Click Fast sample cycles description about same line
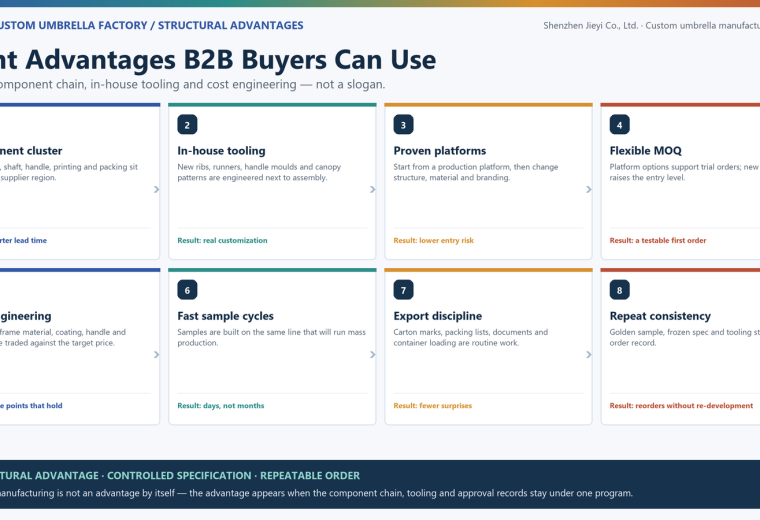This screenshot has height=520, width=760. [271, 337]
